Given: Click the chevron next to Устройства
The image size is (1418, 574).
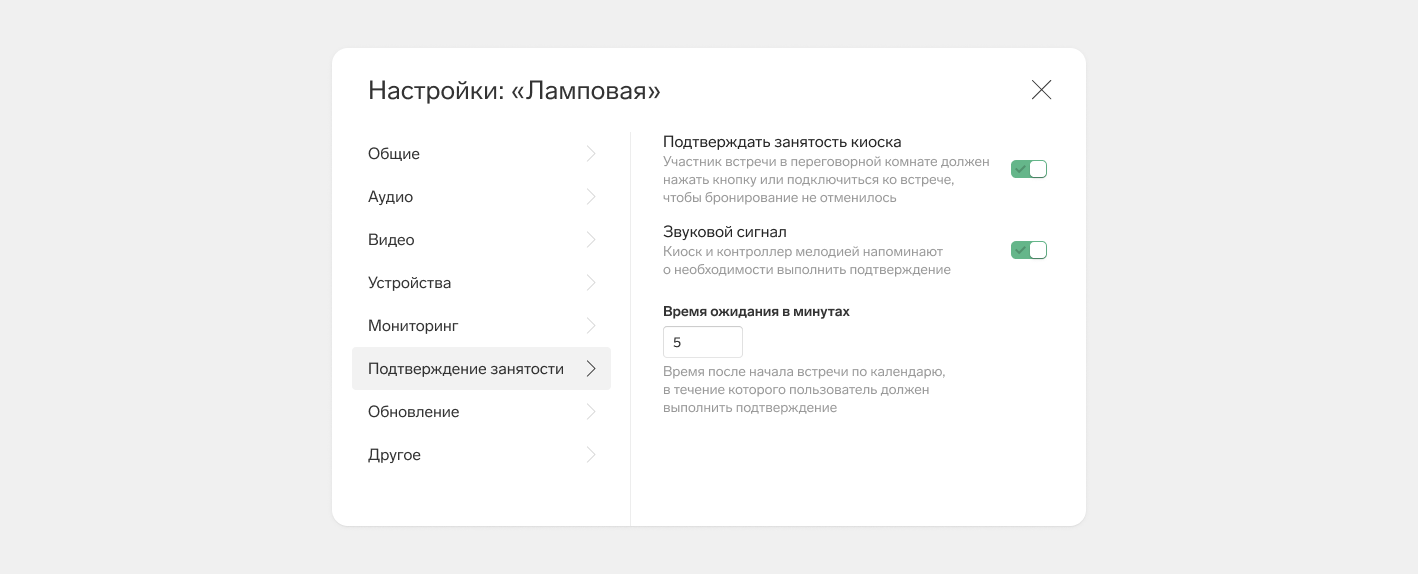Looking at the screenshot, I should 591,283.
